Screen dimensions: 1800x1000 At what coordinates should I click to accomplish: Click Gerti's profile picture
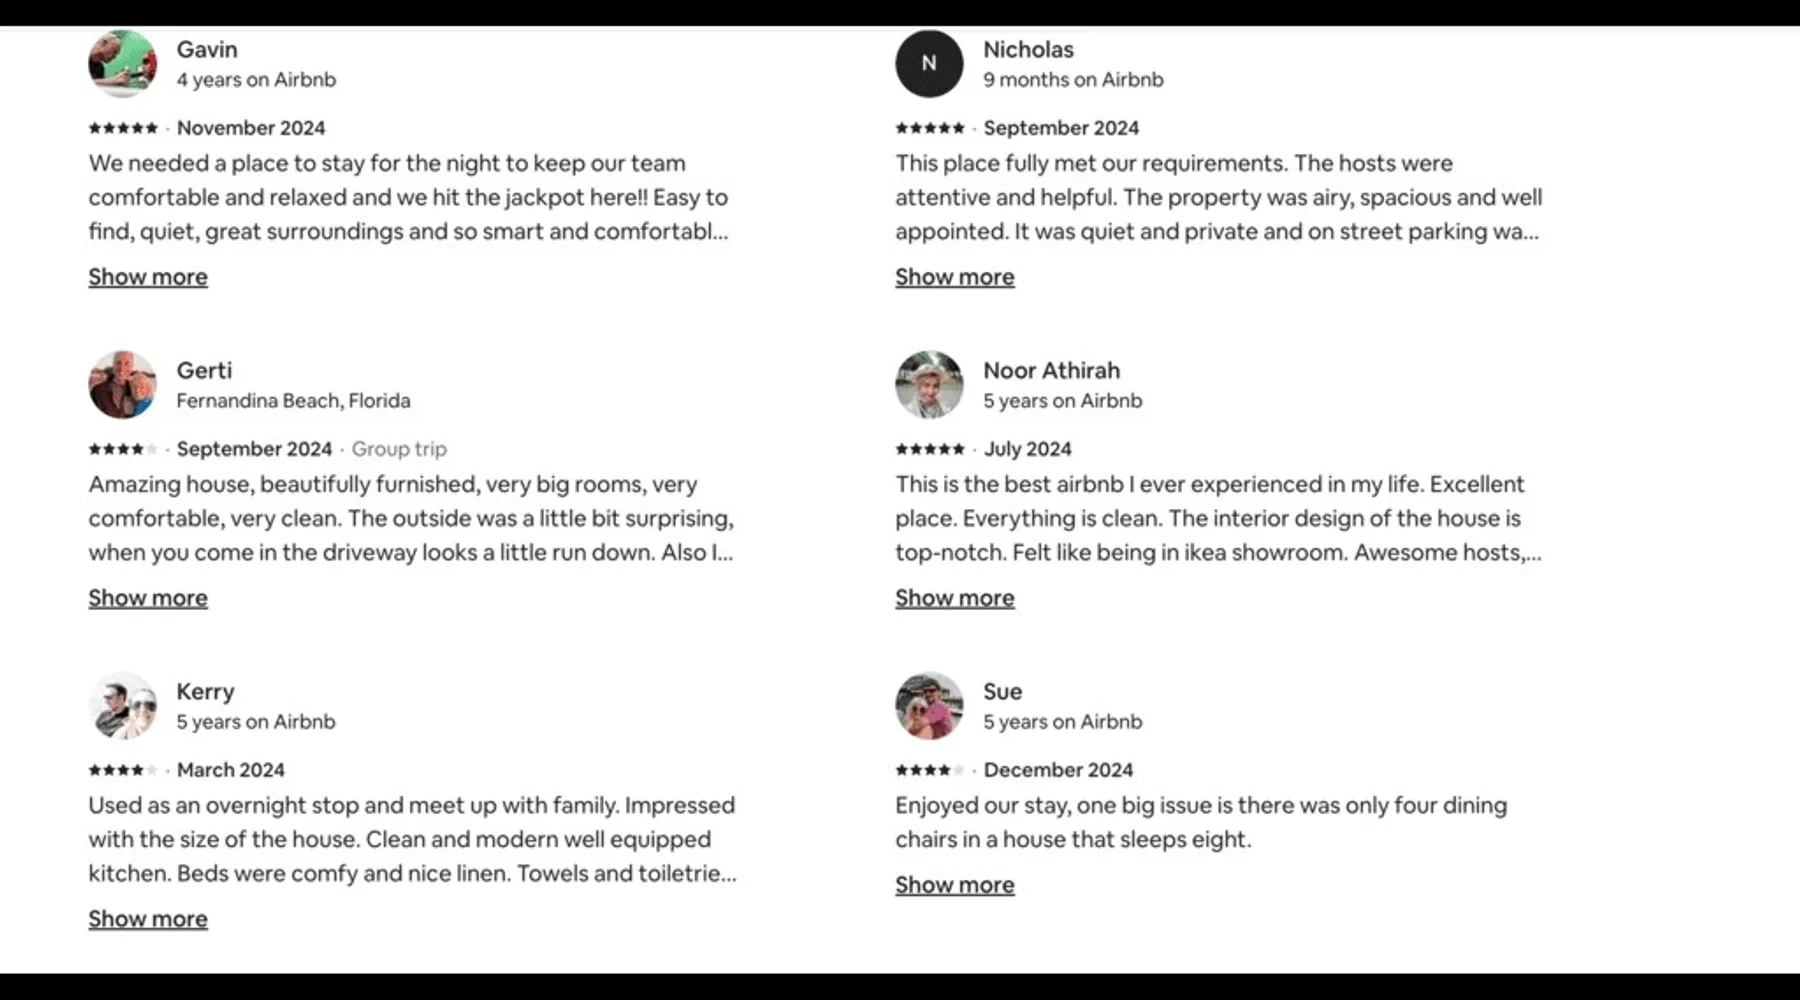point(123,384)
